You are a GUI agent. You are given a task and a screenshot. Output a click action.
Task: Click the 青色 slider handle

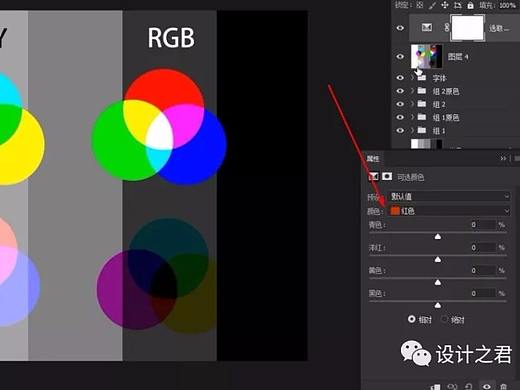click(x=438, y=237)
